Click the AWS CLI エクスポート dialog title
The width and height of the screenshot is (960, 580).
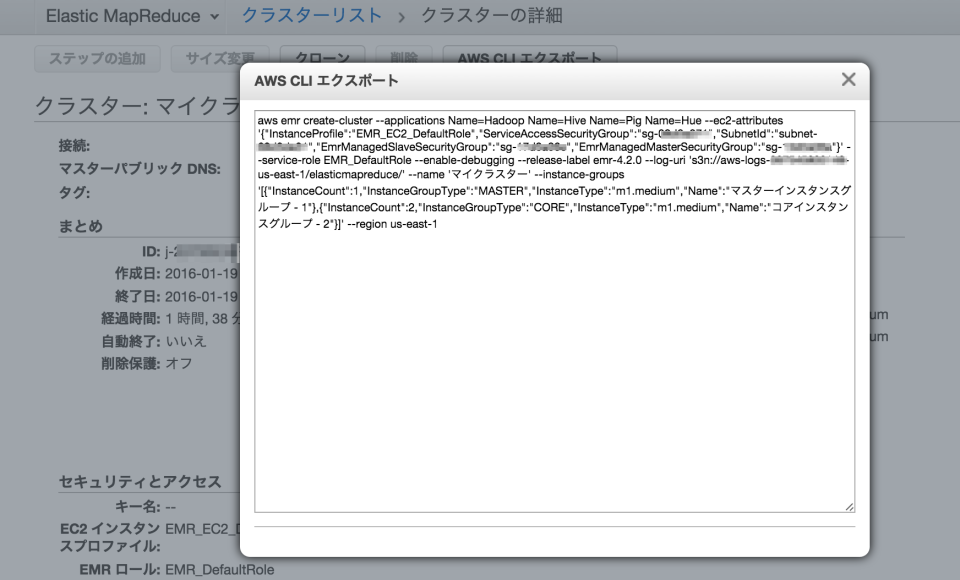pos(326,81)
